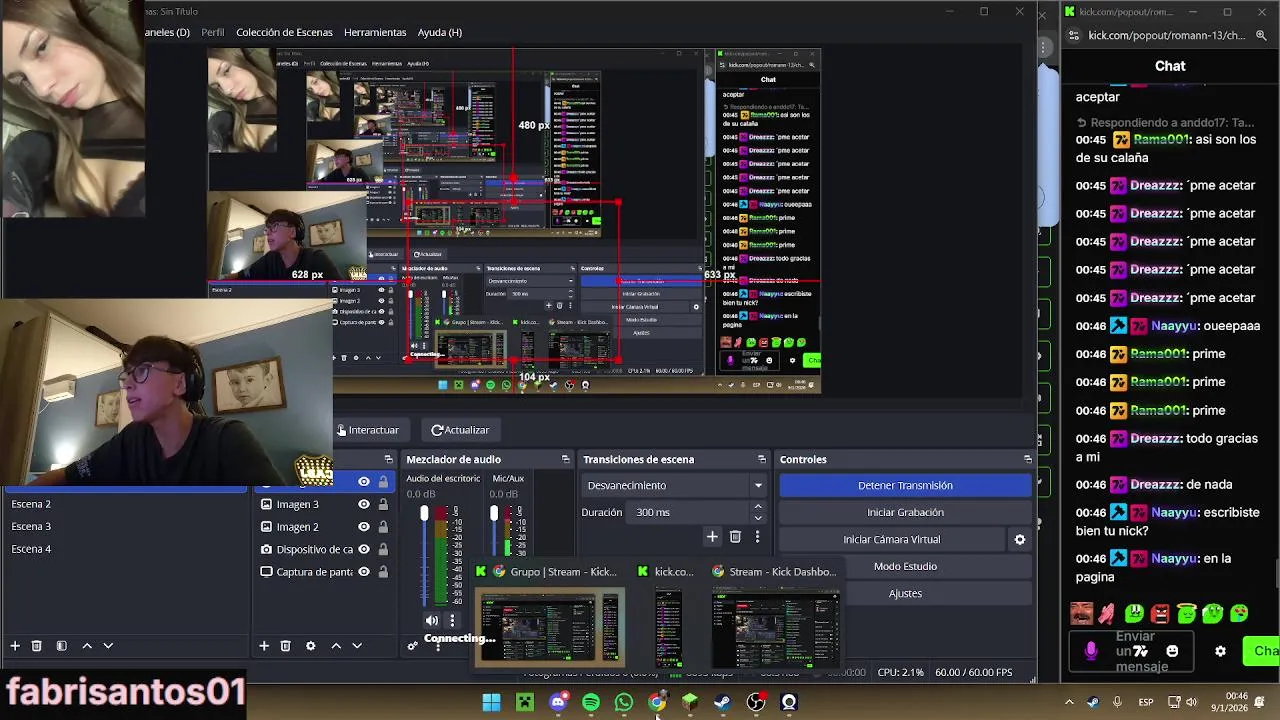Toggle lock on Captura de pantalla source
Viewport: 1280px width, 720px height.
click(x=383, y=572)
